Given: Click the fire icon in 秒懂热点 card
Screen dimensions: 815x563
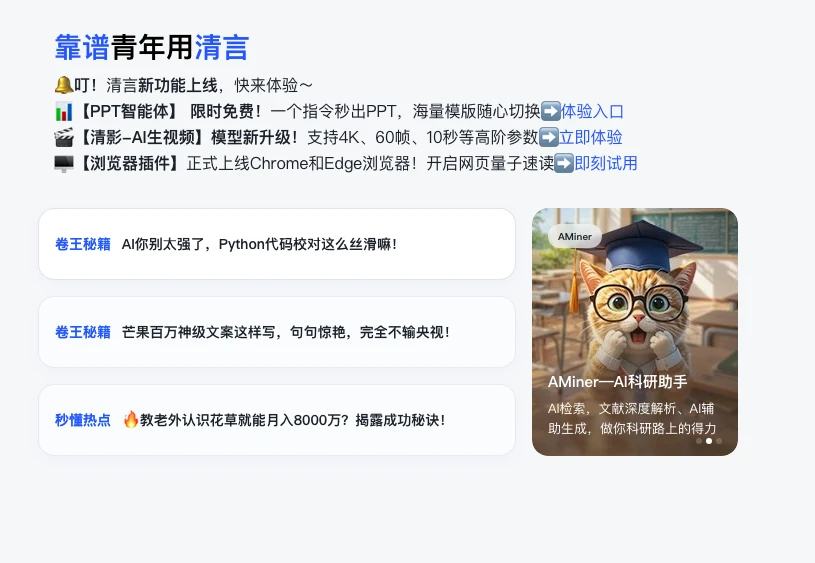Looking at the screenshot, I should pyautogui.click(x=130, y=419).
